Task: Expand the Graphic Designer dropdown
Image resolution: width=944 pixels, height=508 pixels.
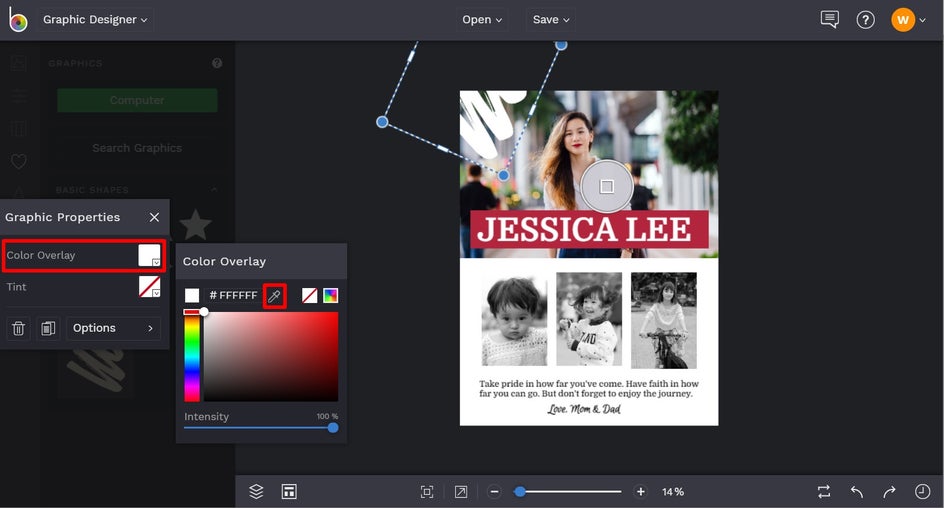Action: tap(96, 20)
